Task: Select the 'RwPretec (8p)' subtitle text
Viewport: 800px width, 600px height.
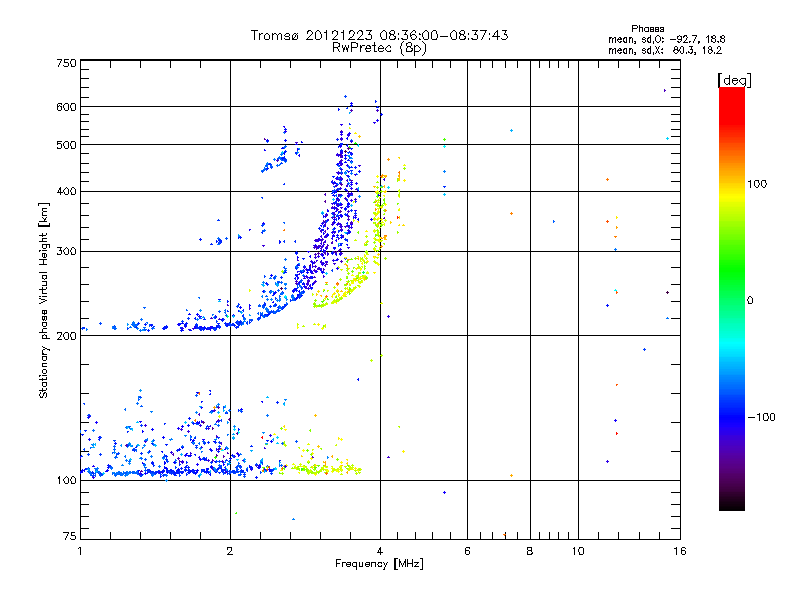Action: (379, 48)
